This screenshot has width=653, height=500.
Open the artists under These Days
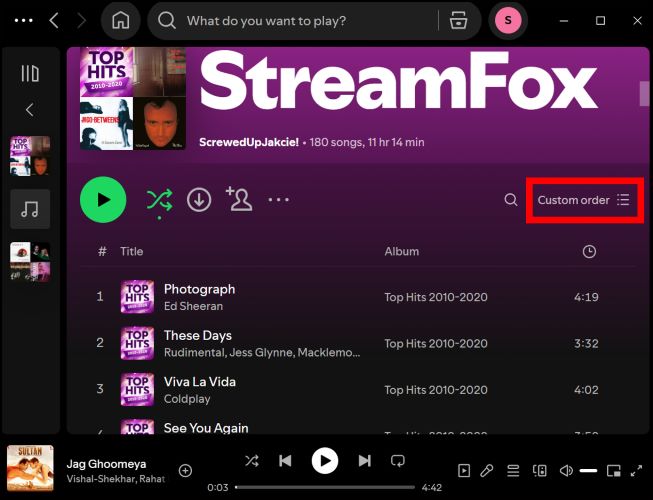262,353
